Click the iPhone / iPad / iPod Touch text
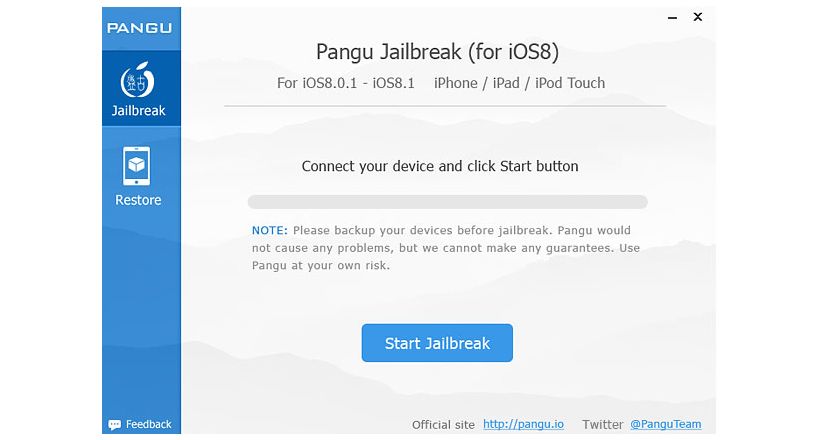820x440 pixels. [x=519, y=83]
